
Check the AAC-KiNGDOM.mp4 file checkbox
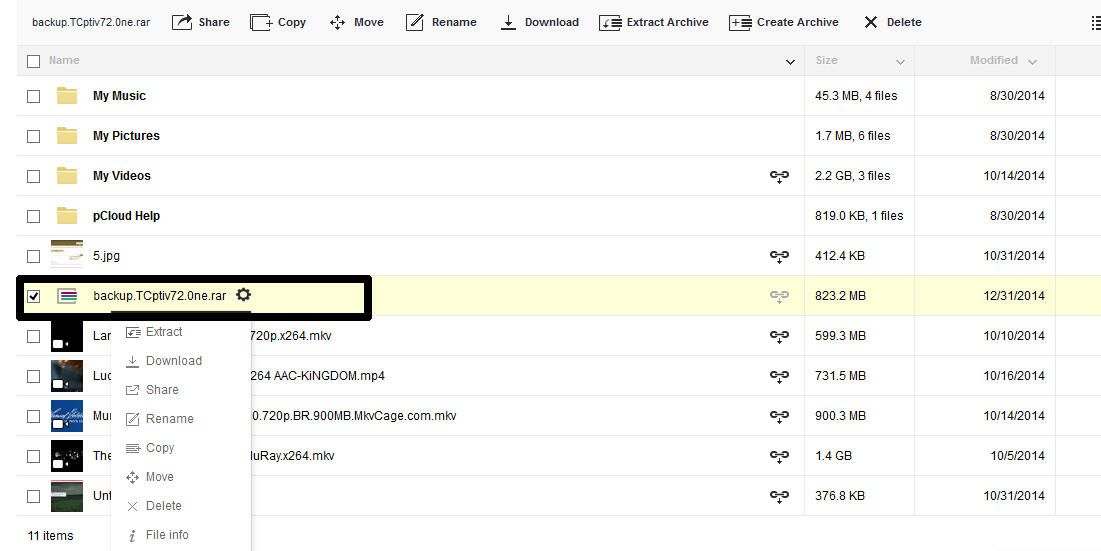click(34, 376)
